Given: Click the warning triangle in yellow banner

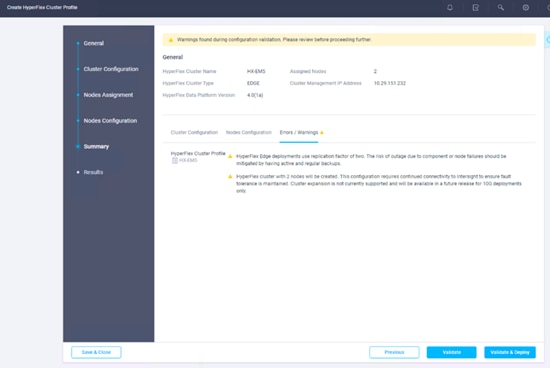Looking at the screenshot, I should [171, 40].
